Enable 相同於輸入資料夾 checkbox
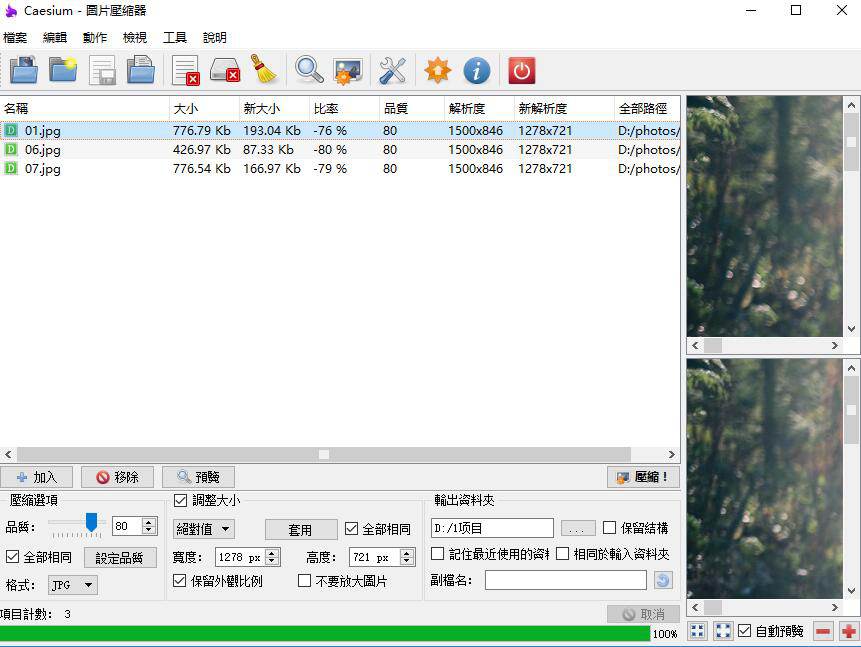Image resolution: width=861 pixels, height=647 pixels. click(x=562, y=554)
